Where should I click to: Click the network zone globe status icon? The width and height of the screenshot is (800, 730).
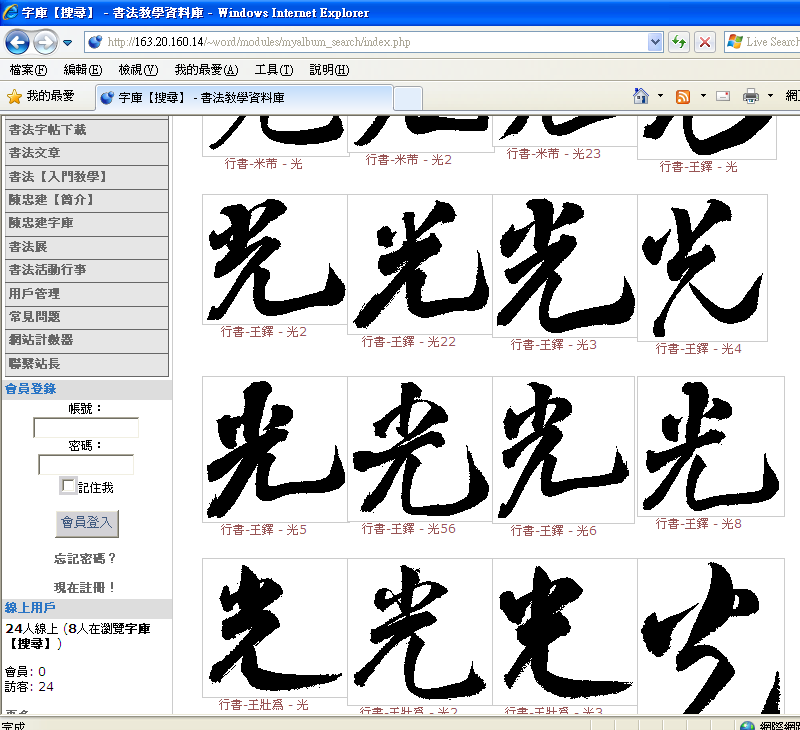pyautogui.click(x=747, y=725)
